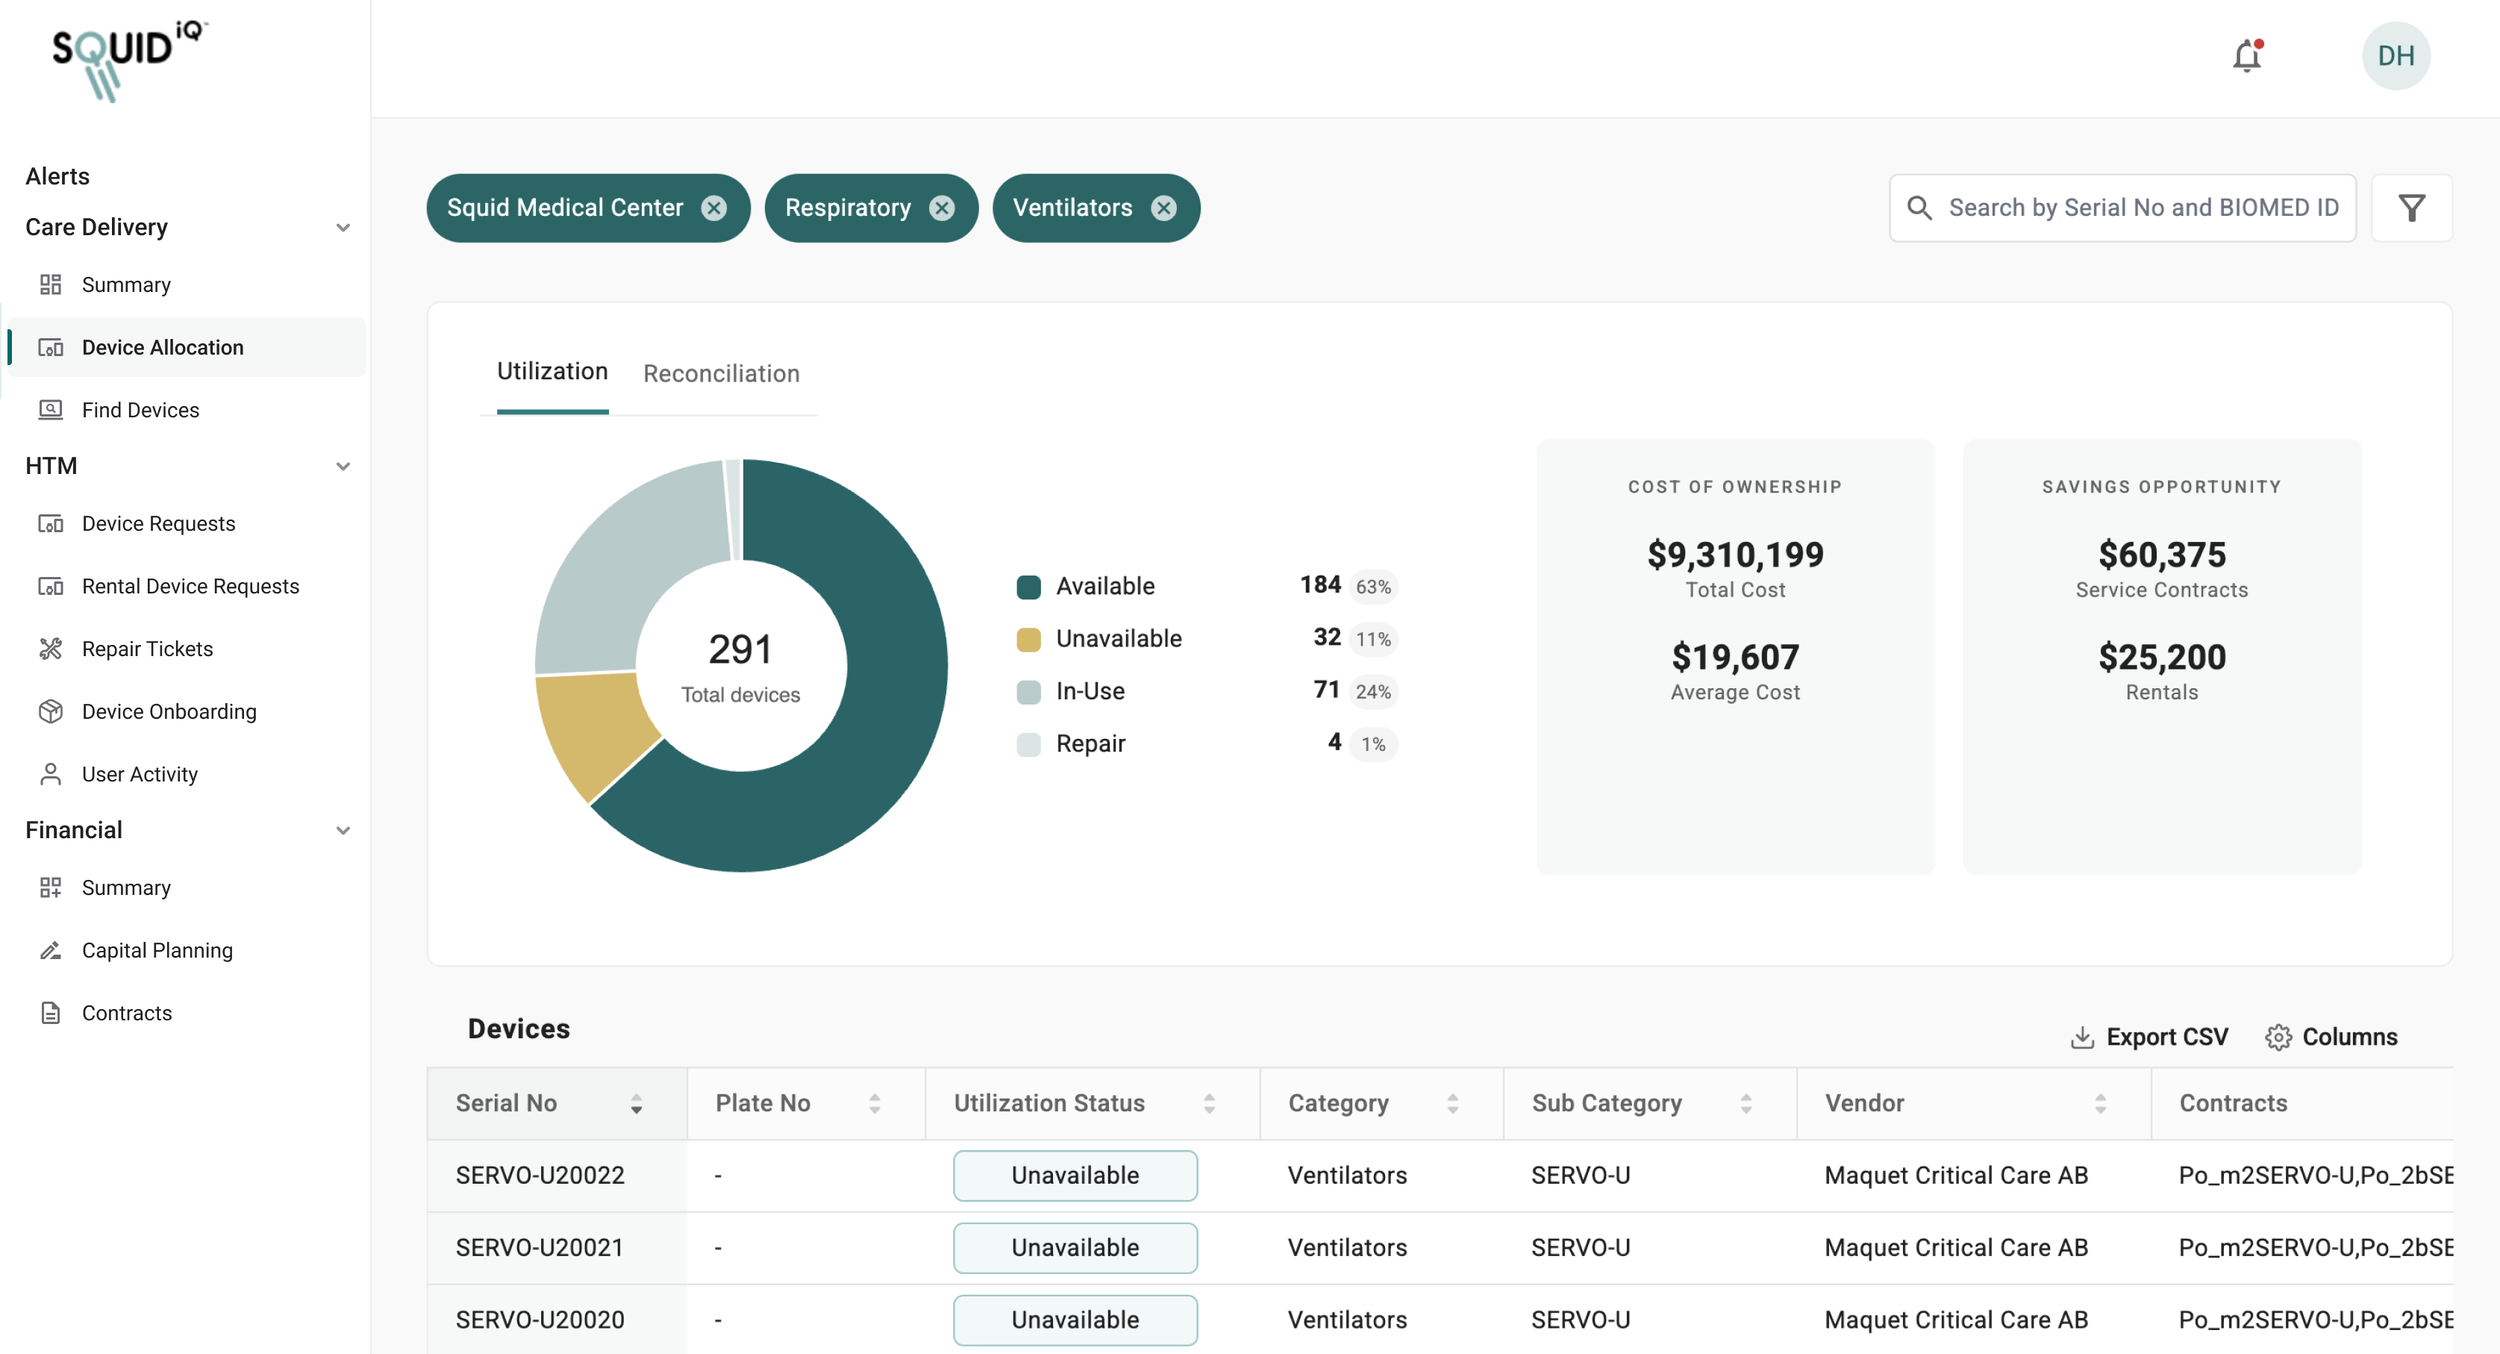Click the Unavailable legend color swatch

pos(1028,639)
